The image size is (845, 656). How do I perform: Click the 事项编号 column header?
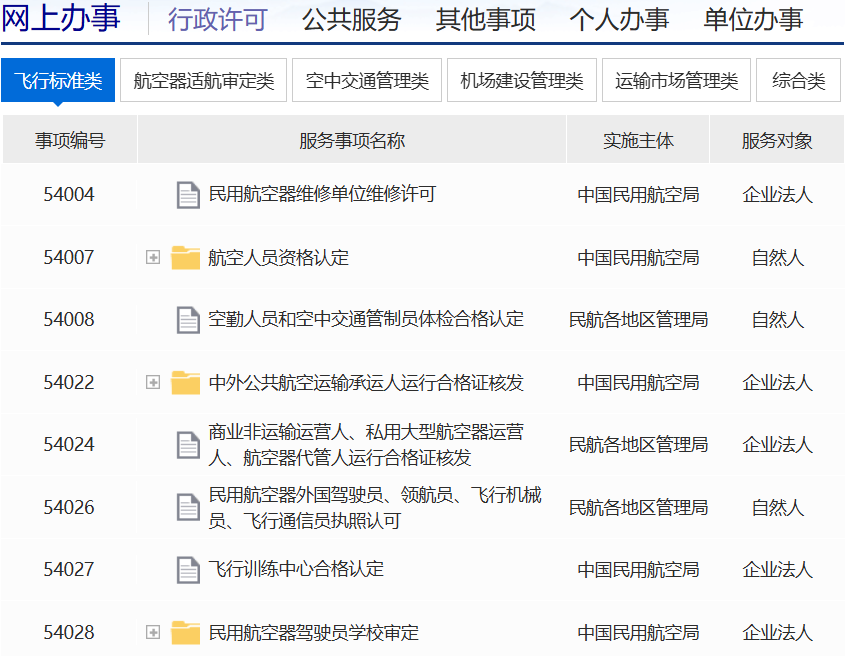[x=70, y=140]
